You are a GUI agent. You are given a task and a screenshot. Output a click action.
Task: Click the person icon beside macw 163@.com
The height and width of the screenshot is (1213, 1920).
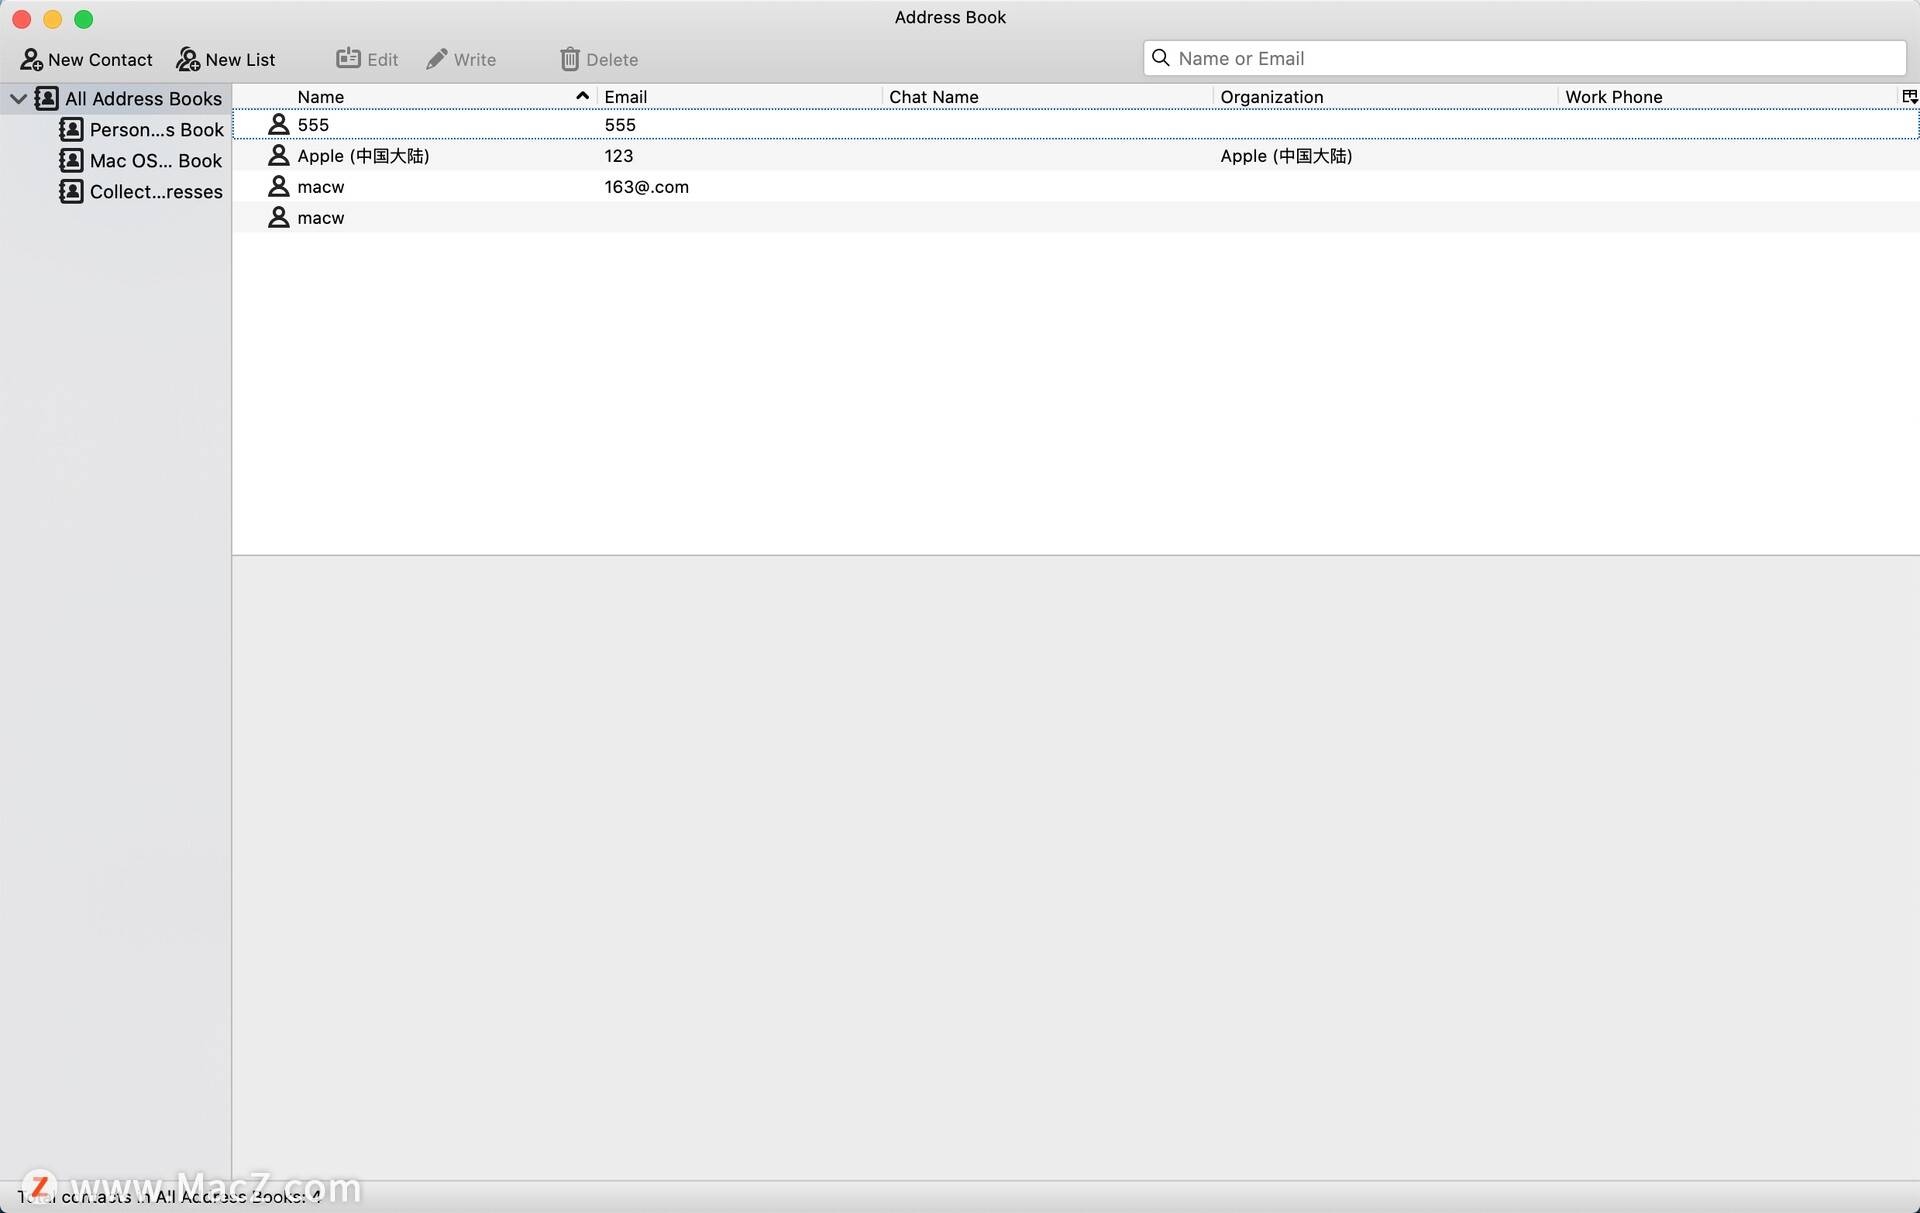[x=278, y=186]
